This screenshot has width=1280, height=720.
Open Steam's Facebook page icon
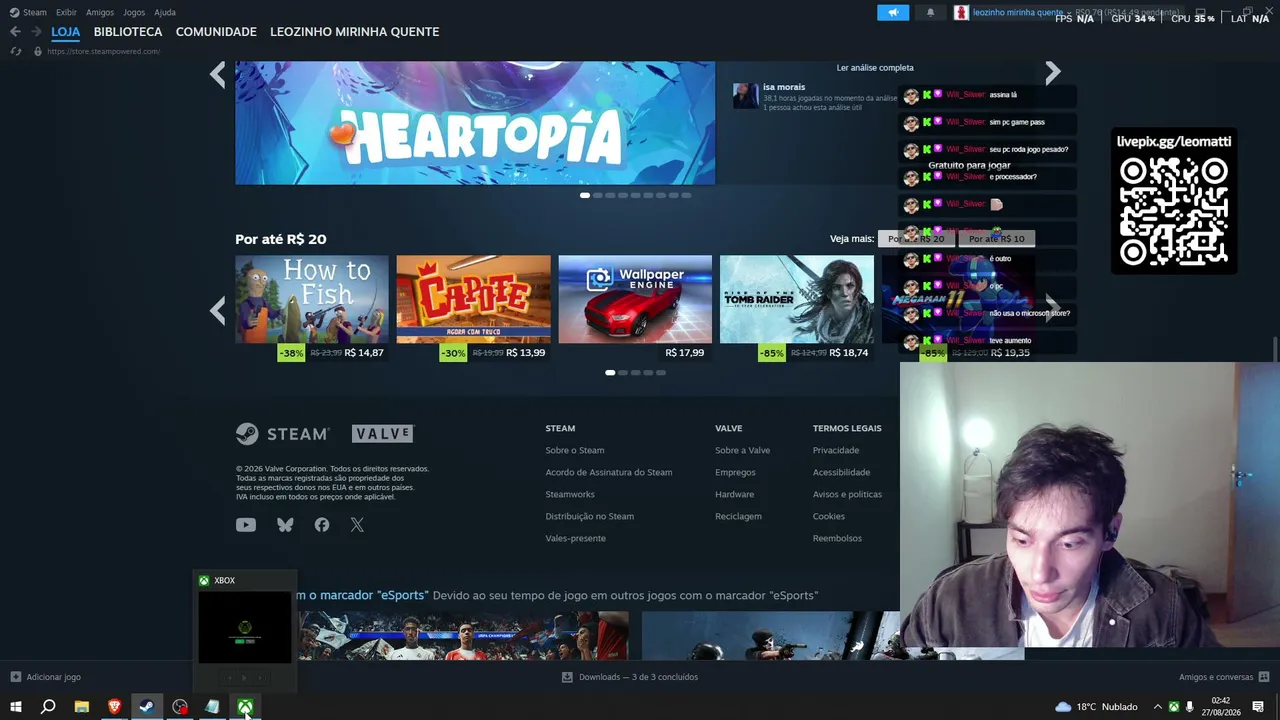[x=322, y=525]
